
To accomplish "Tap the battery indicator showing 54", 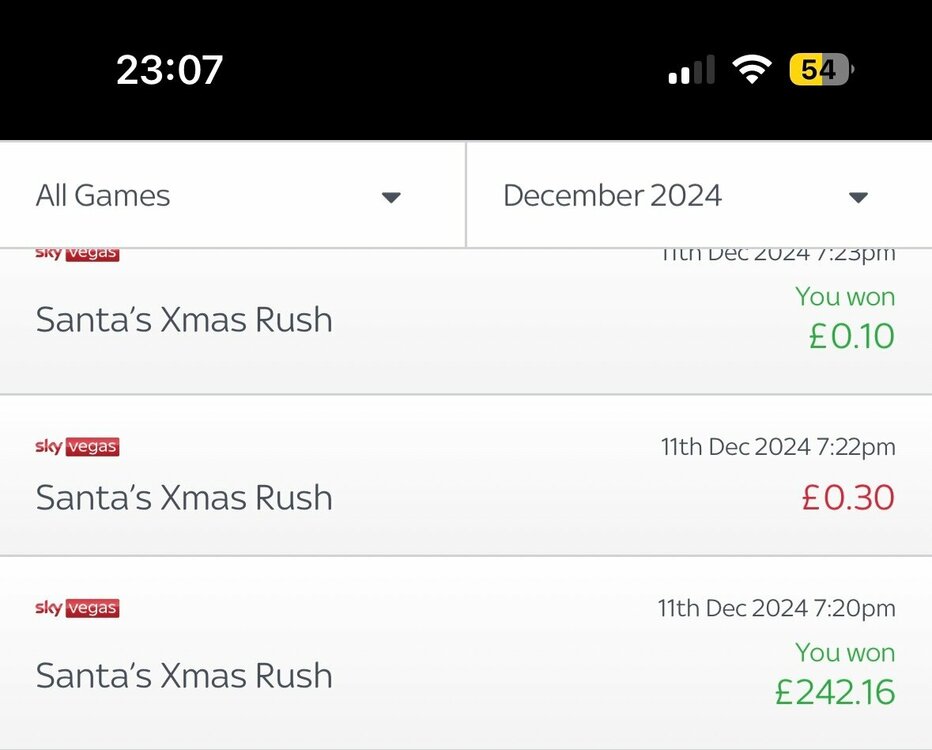I will [x=821, y=70].
